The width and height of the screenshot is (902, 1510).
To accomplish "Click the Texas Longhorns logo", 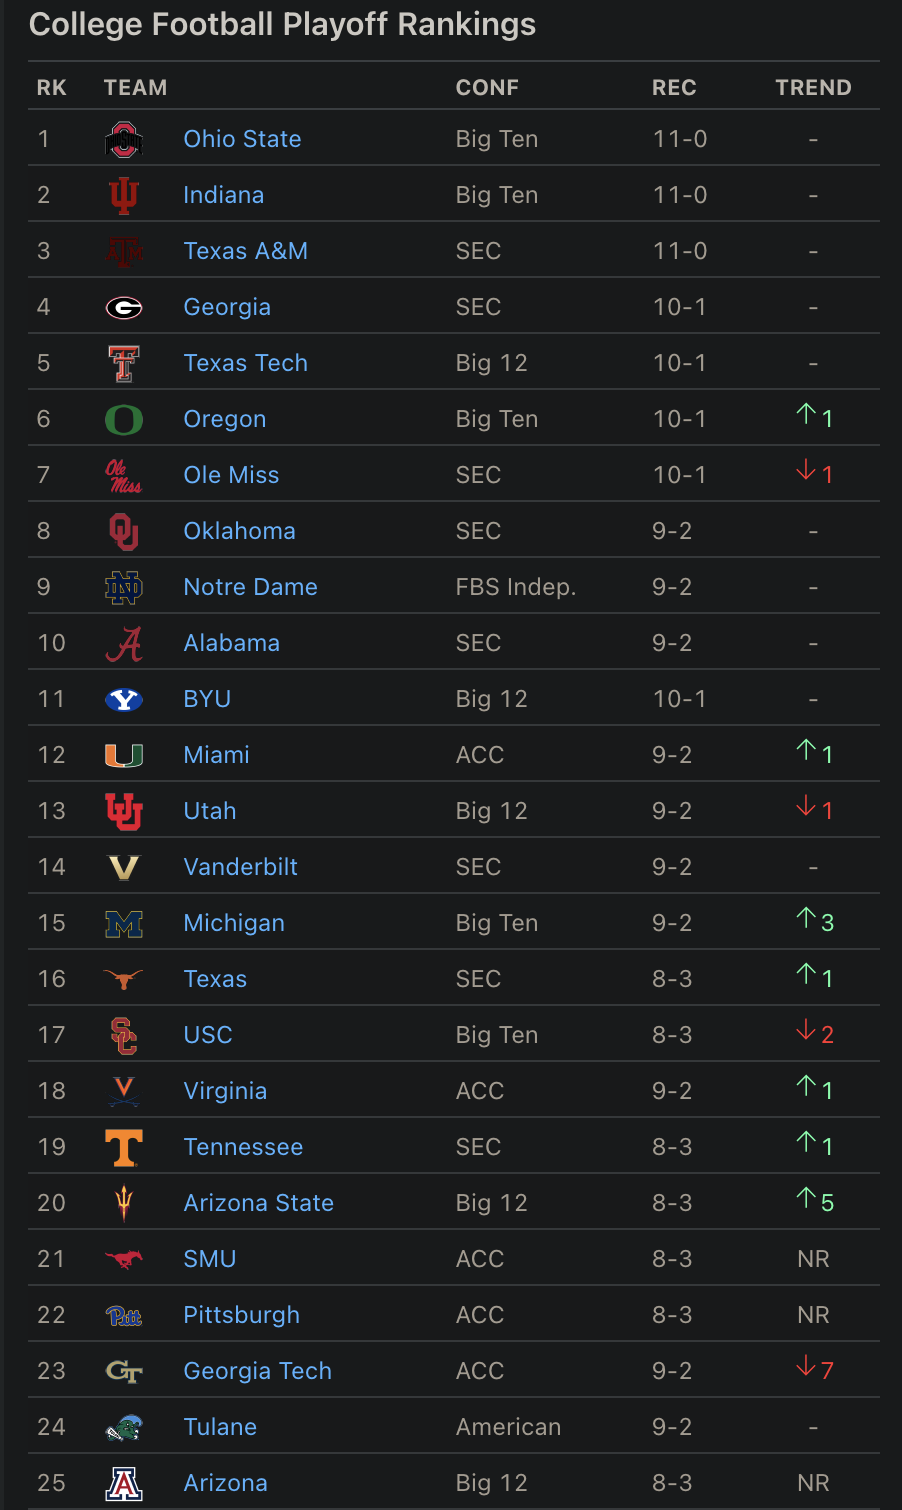I will pos(124,980).
